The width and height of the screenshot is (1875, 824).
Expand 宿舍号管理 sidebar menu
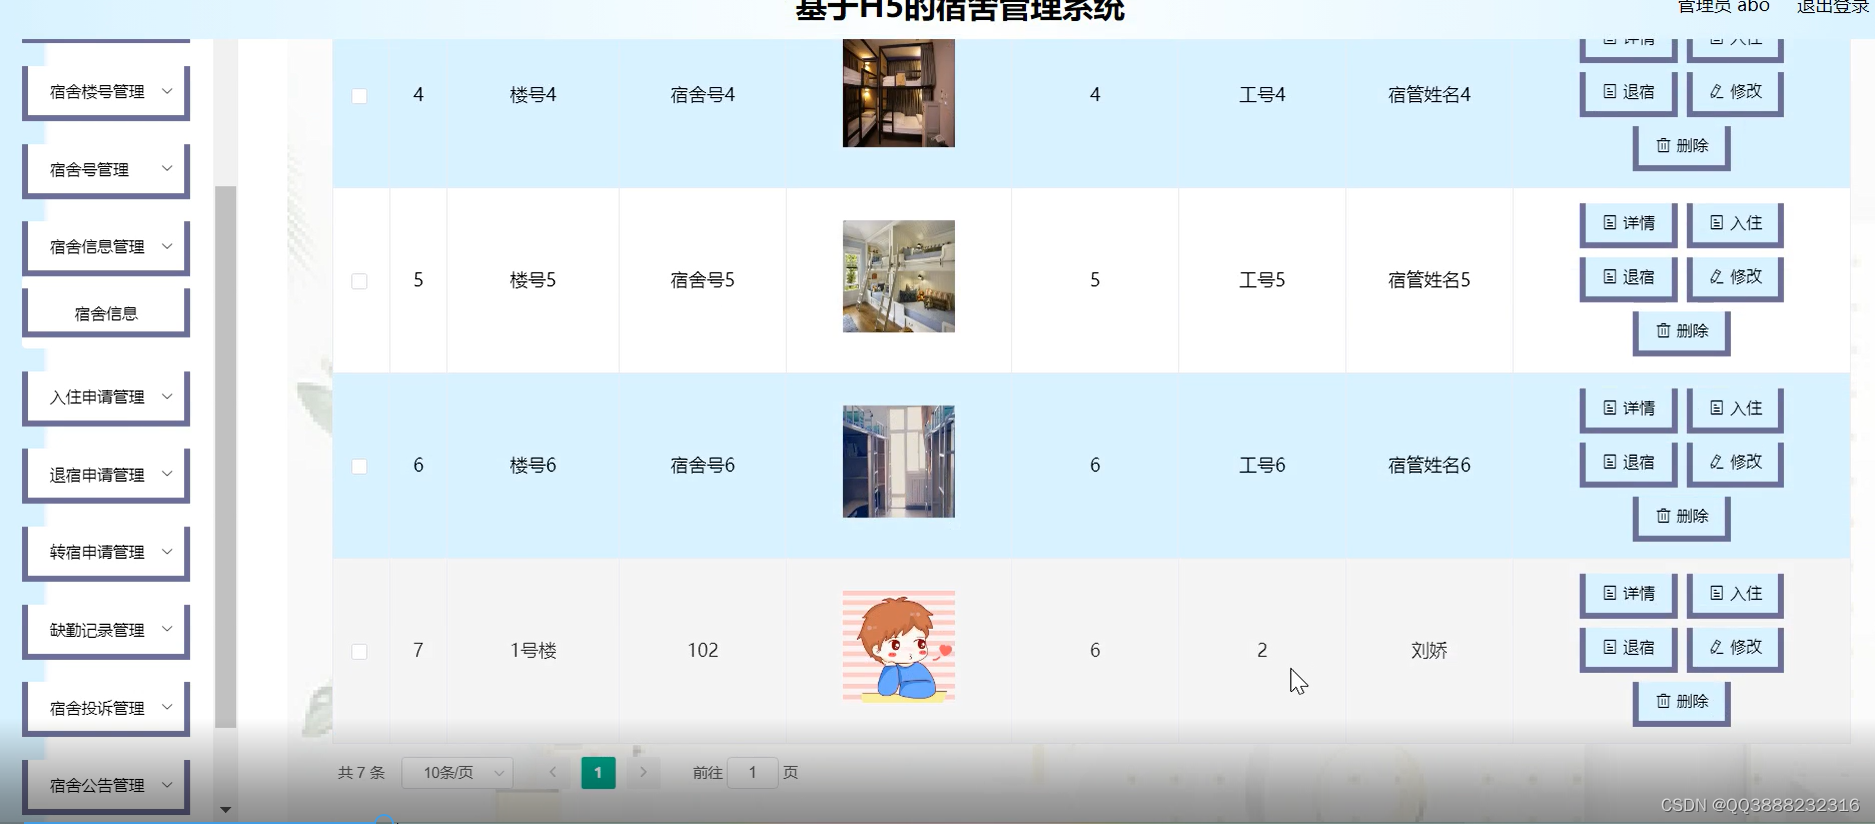point(107,169)
